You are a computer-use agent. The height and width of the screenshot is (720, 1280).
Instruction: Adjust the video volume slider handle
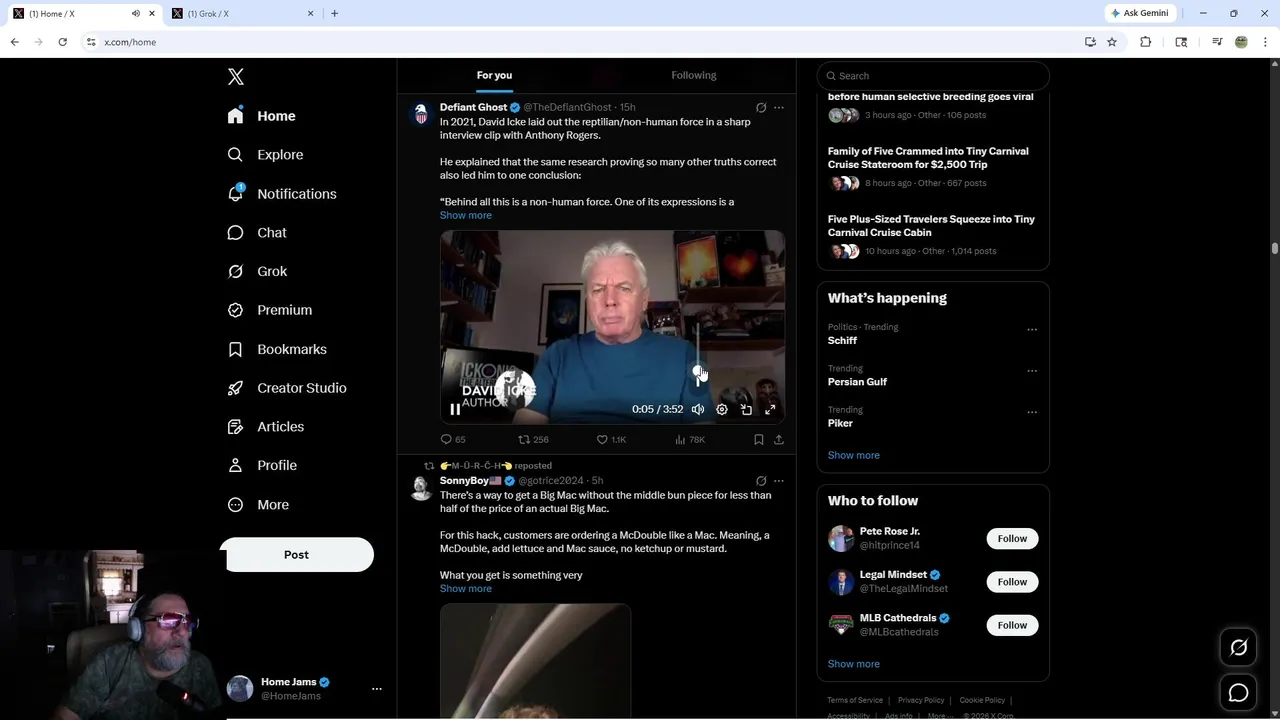[698, 370]
